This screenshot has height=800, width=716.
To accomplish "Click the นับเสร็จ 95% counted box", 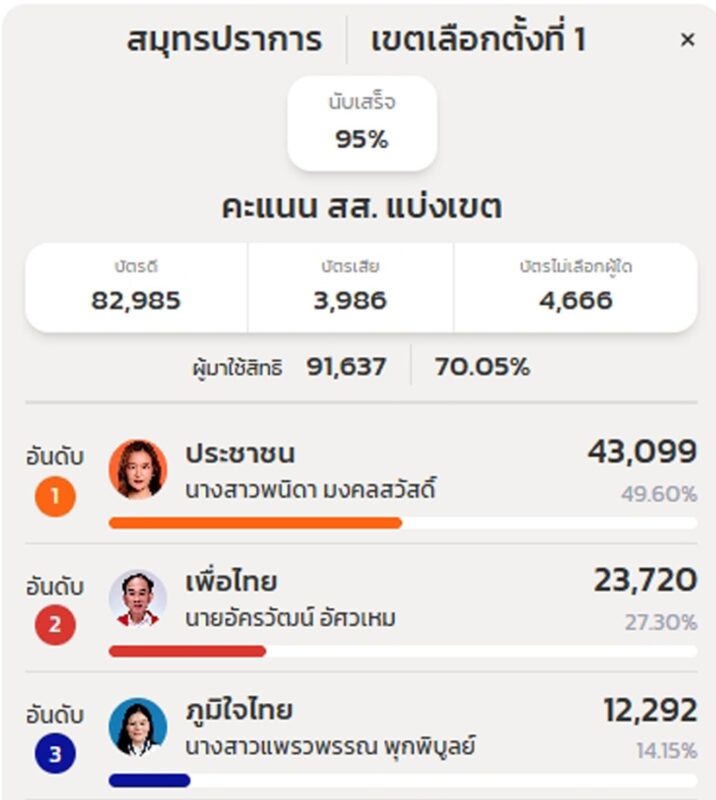I will click(362, 123).
